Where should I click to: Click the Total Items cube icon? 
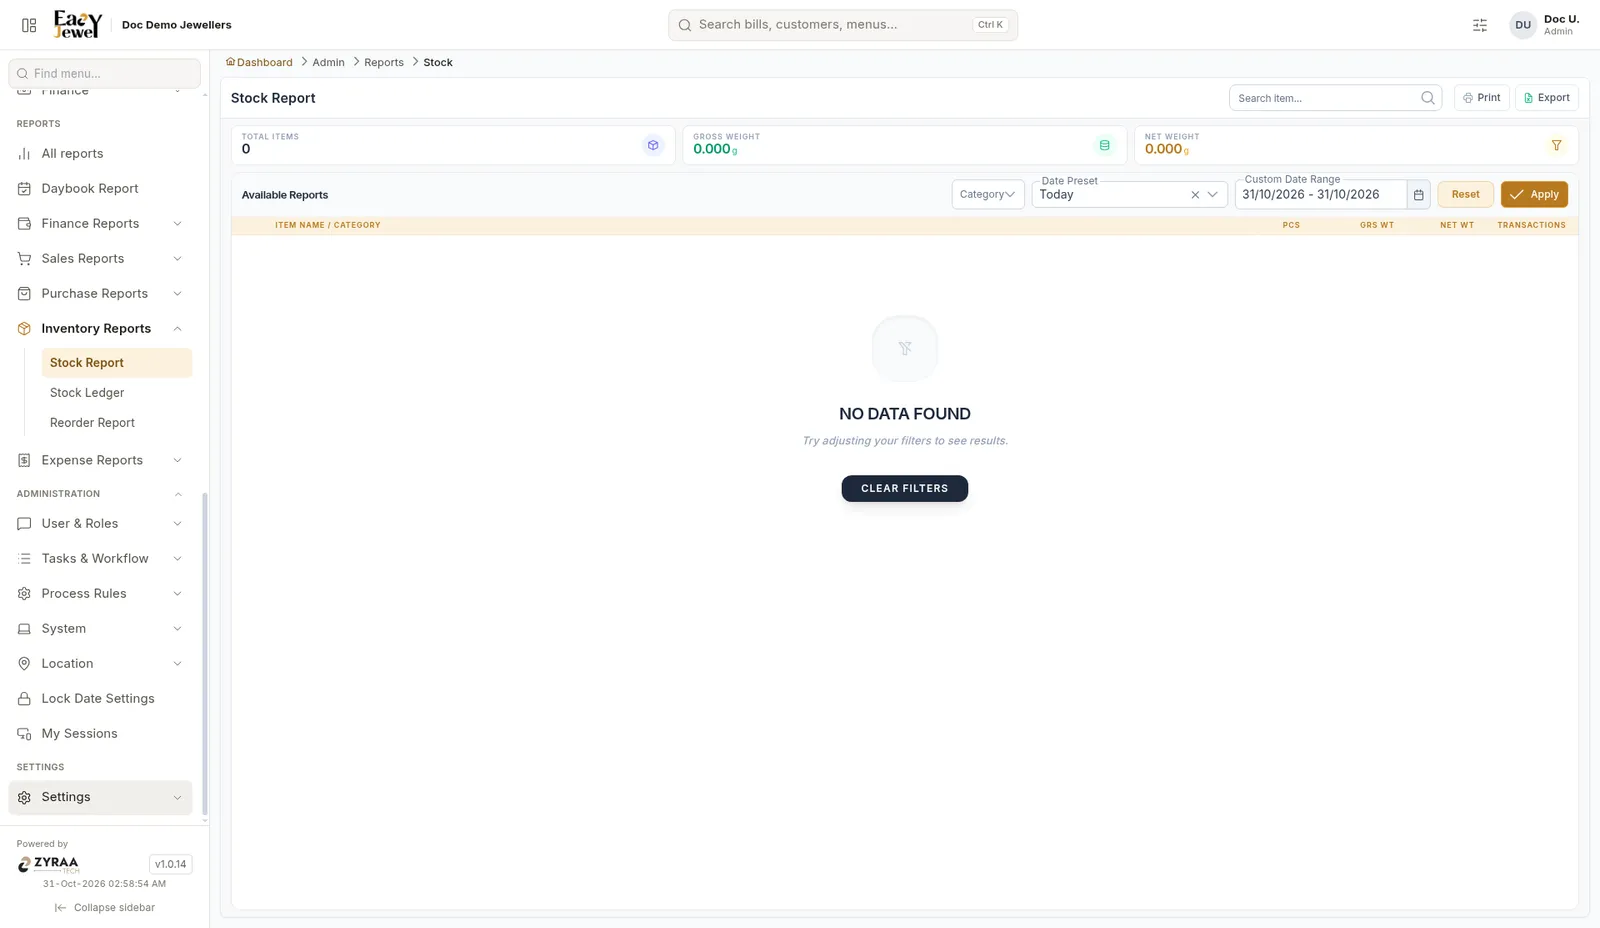653,145
